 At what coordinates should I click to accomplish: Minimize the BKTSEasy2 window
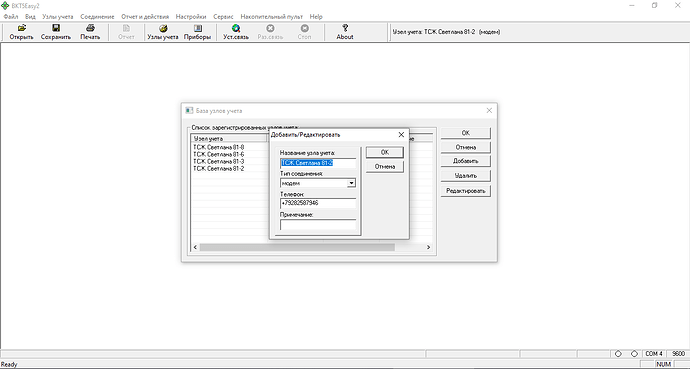632,6
